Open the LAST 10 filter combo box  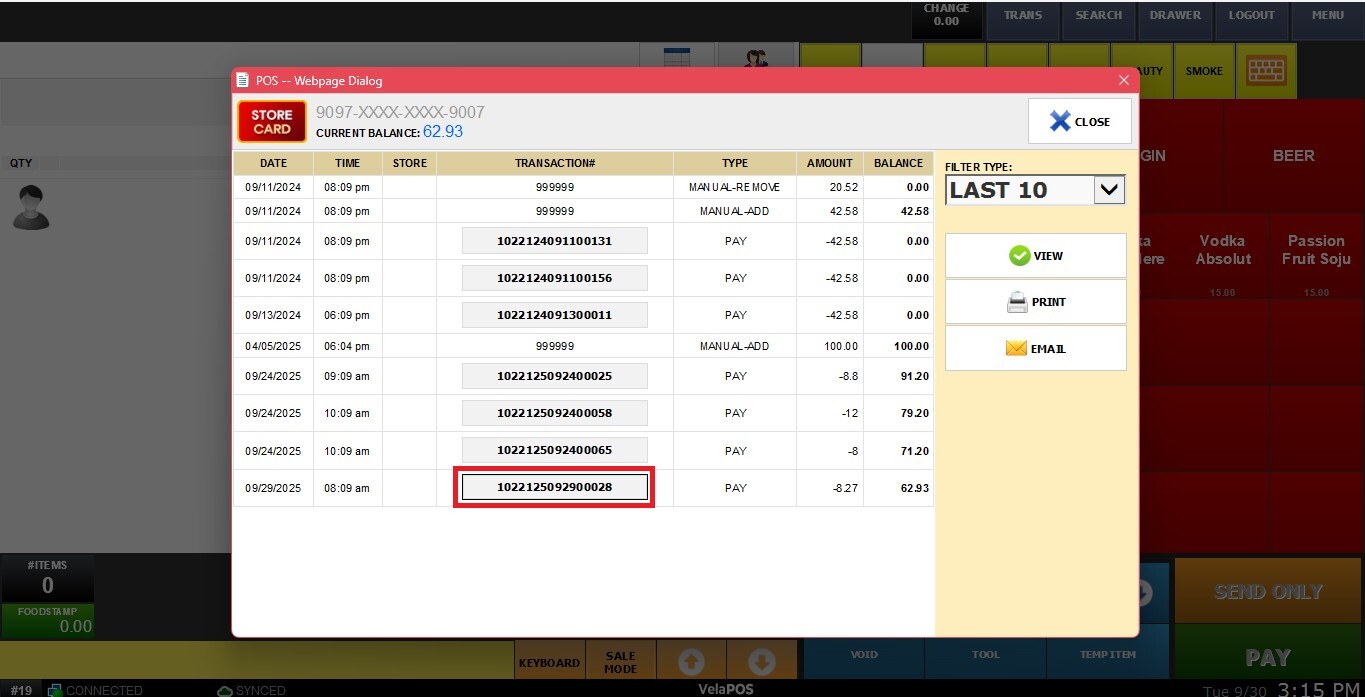pyautogui.click(x=1020, y=190)
